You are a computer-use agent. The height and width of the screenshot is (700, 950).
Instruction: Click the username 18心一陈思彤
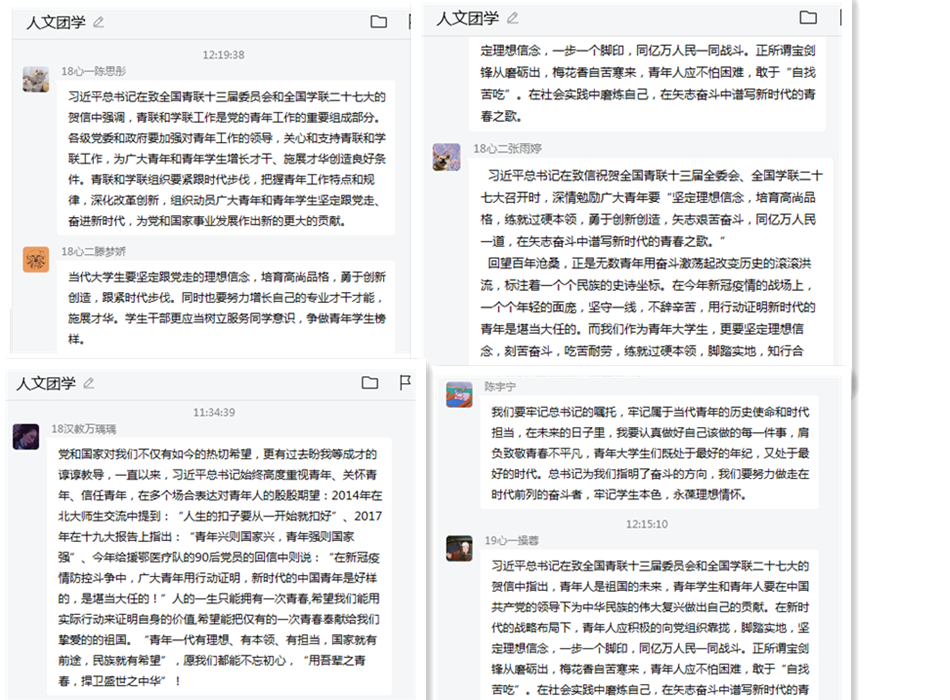[x=93, y=71]
